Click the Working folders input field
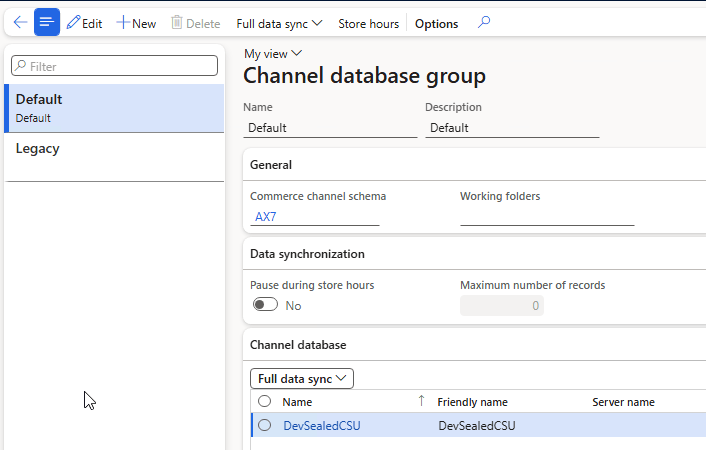The height and width of the screenshot is (450, 706). 546,216
